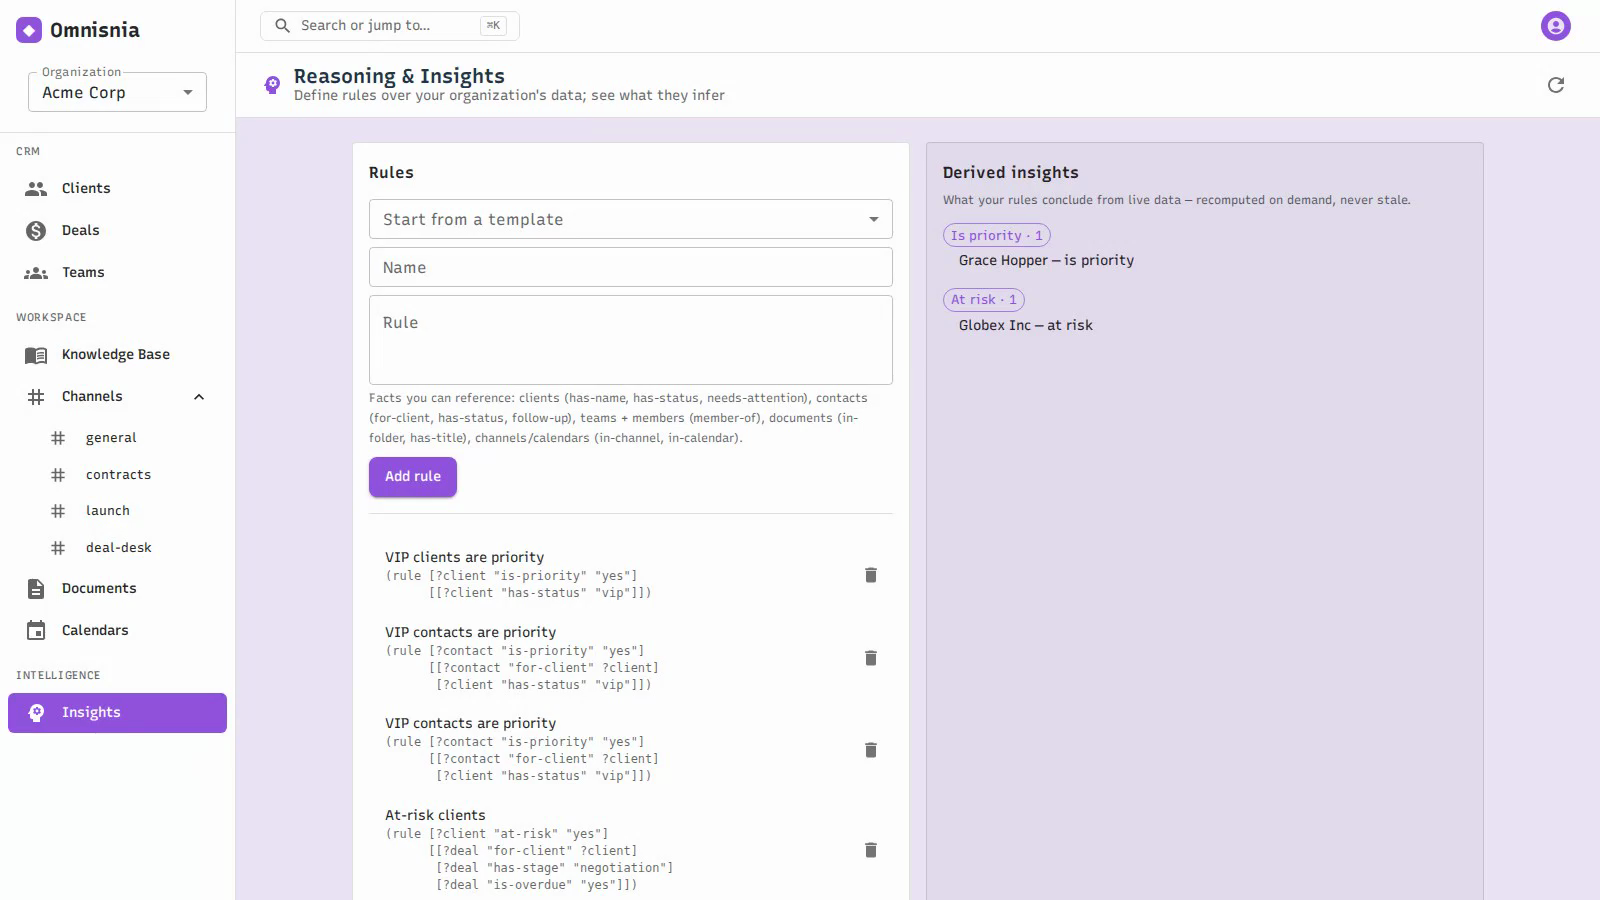Click the Teams group icon

tap(36, 273)
